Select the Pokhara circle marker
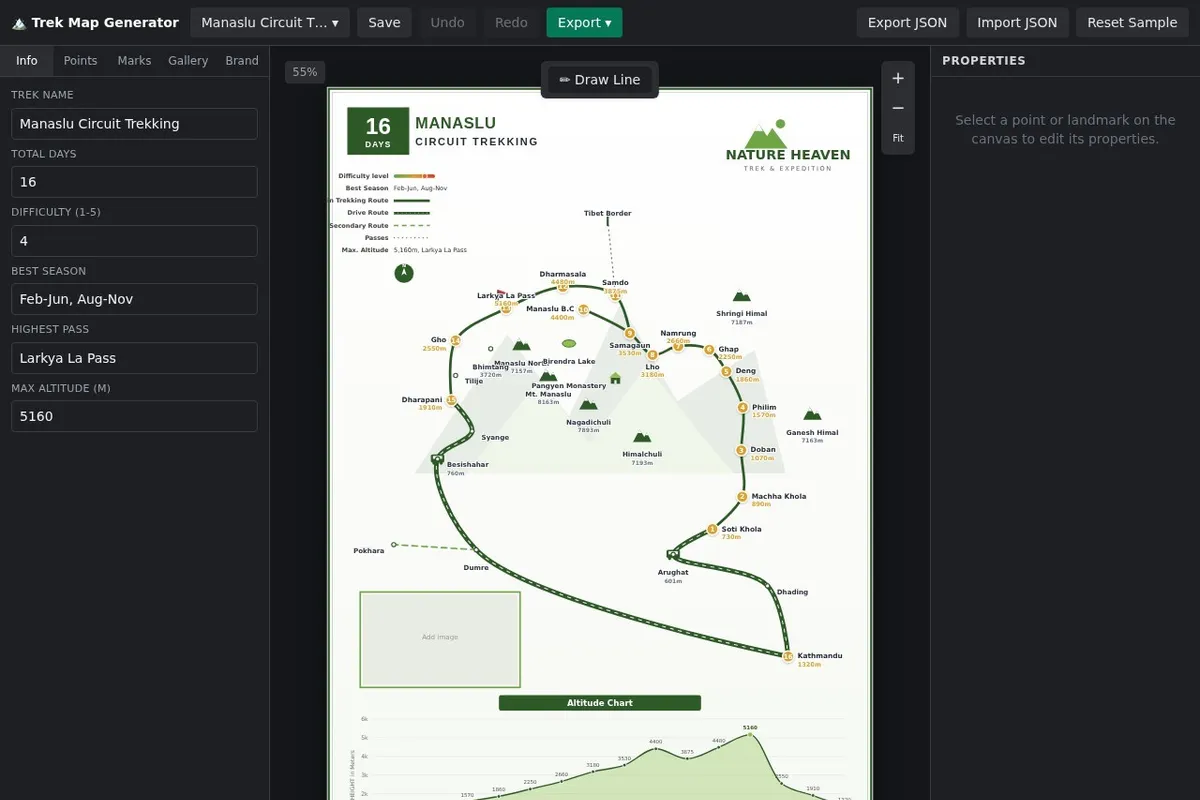Screen dimensions: 1200x800 coord(394,545)
